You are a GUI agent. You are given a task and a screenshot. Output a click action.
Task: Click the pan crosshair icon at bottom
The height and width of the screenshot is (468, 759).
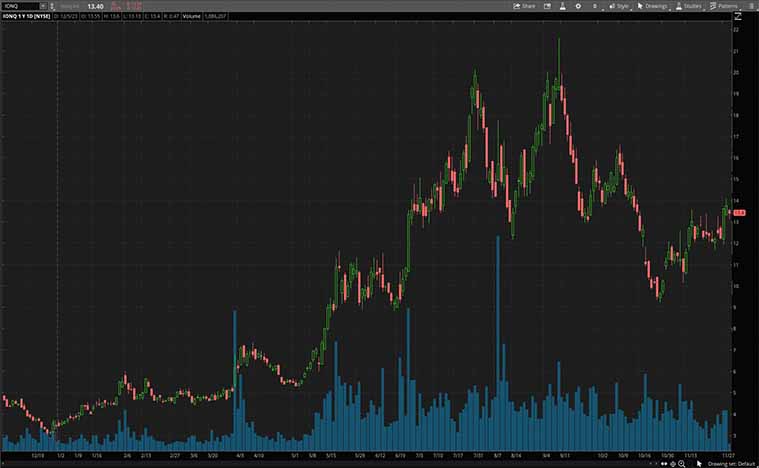(x=673, y=464)
